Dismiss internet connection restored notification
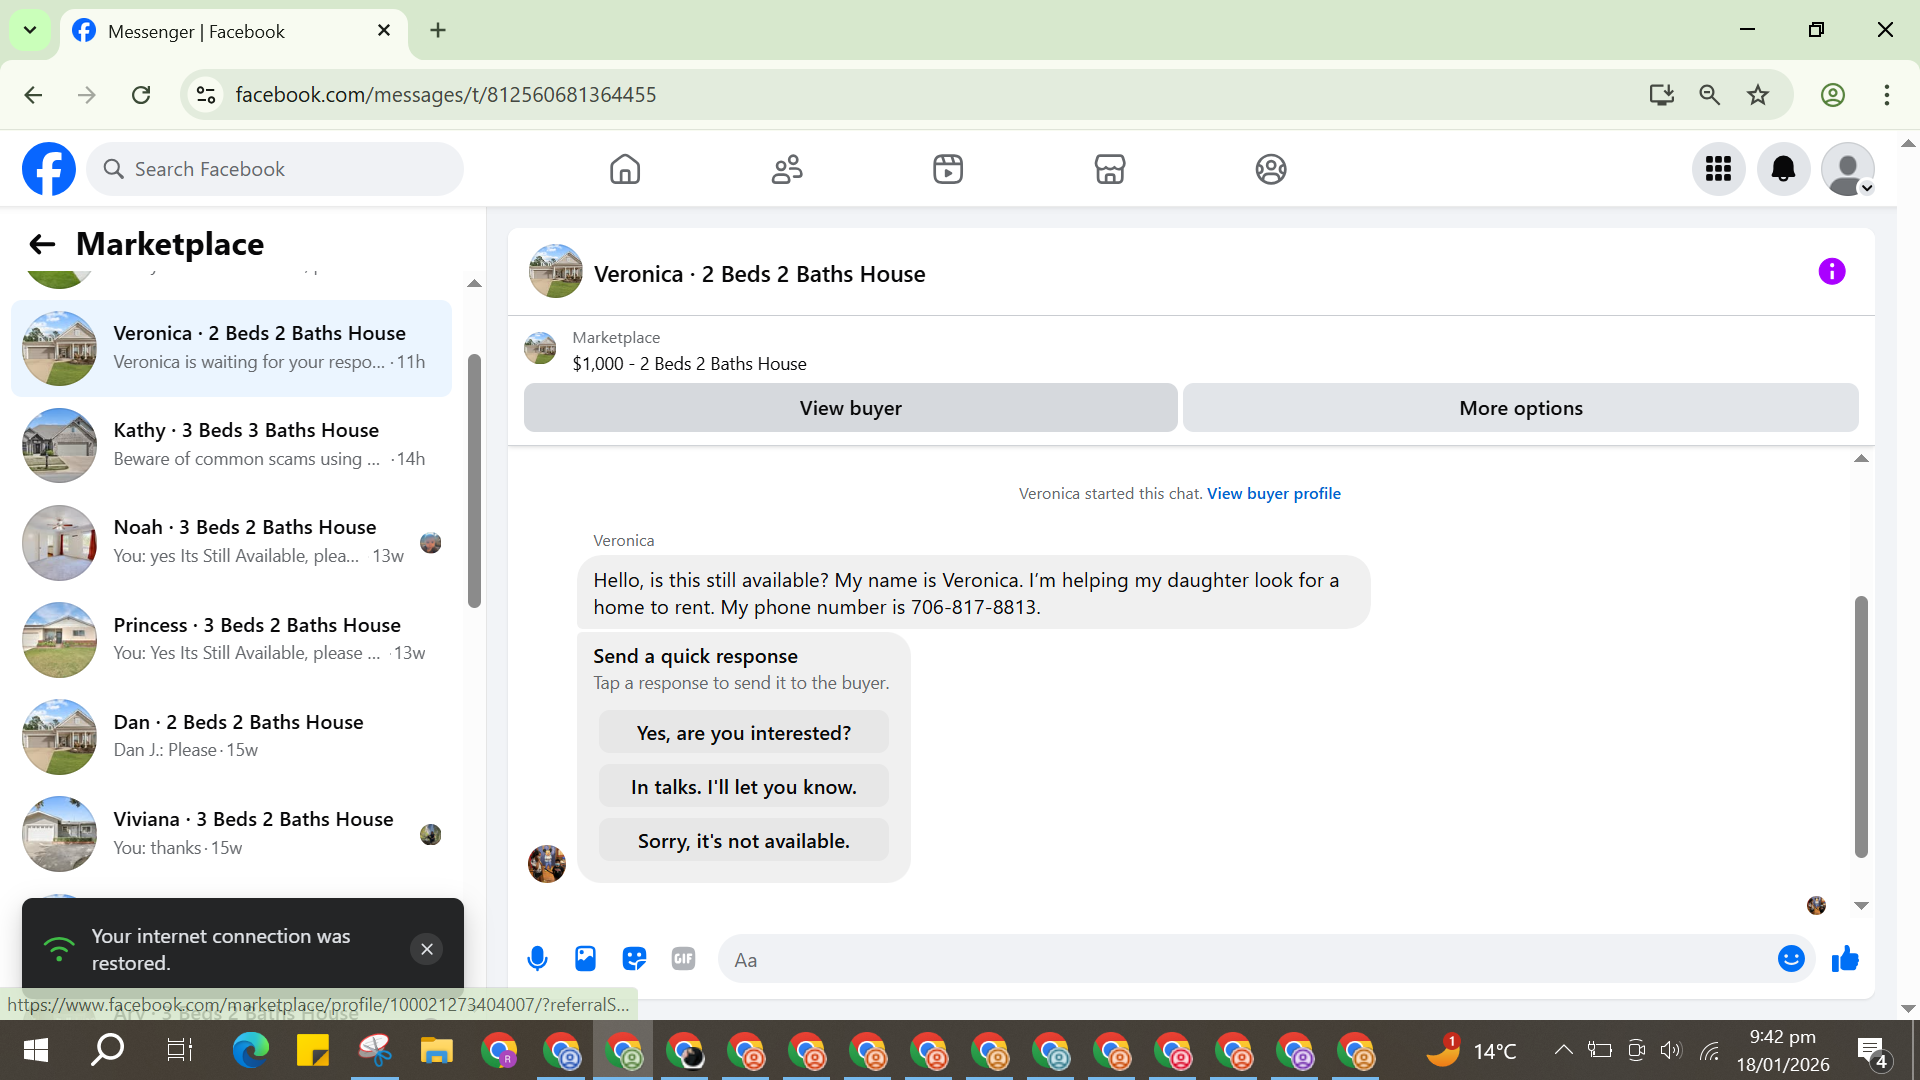1920x1080 pixels. click(x=427, y=949)
